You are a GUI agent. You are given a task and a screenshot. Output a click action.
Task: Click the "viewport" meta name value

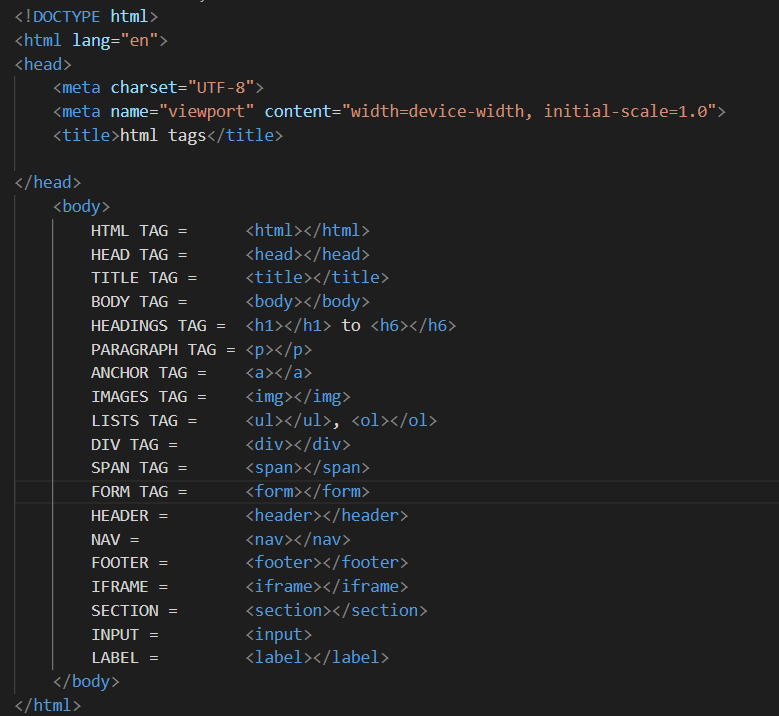point(206,111)
